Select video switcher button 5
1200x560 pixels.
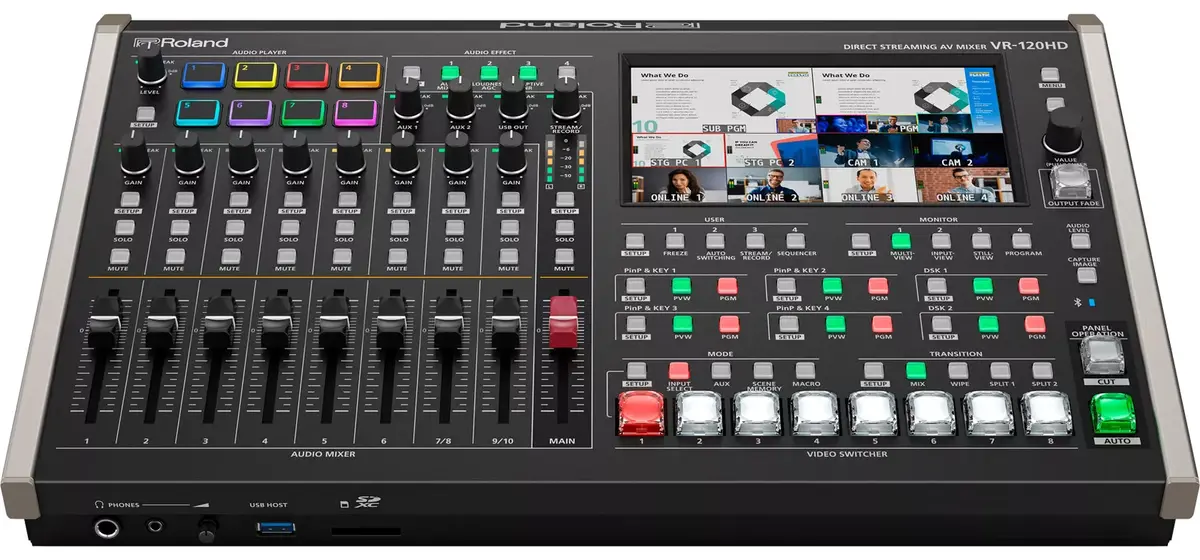(872, 412)
